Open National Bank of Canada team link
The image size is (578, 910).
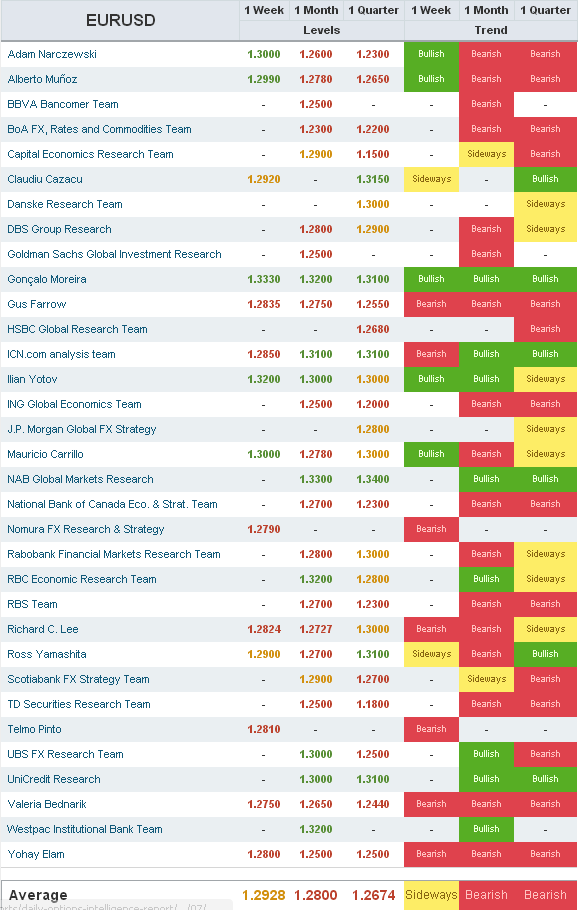tap(113, 503)
